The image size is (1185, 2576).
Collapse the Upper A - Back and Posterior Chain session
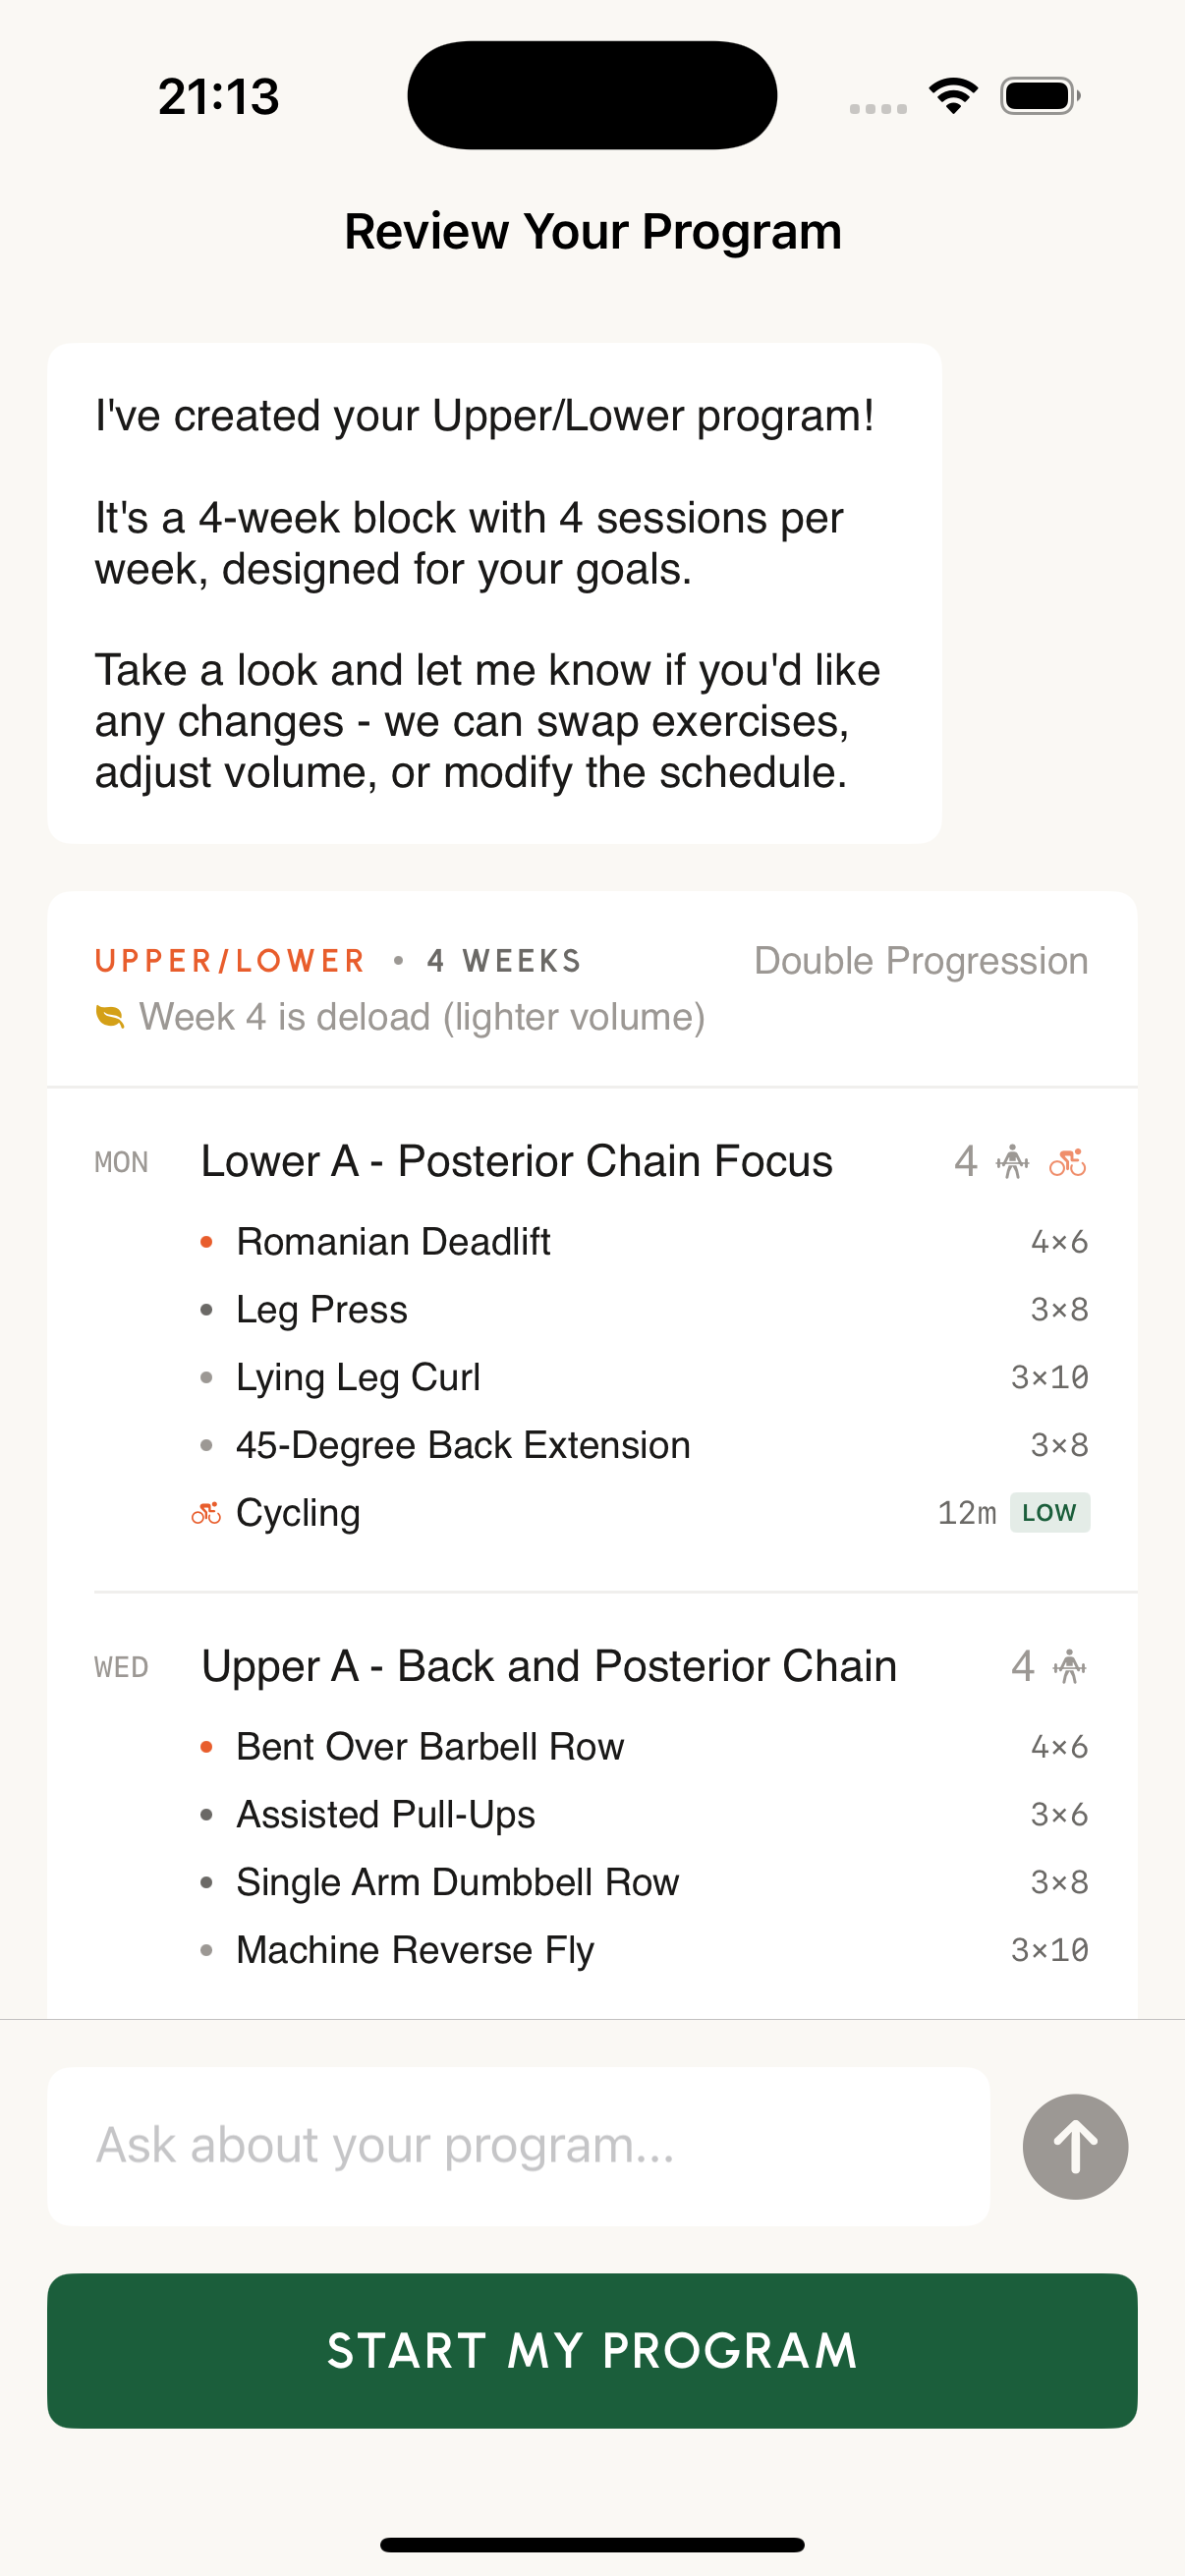point(548,1665)
